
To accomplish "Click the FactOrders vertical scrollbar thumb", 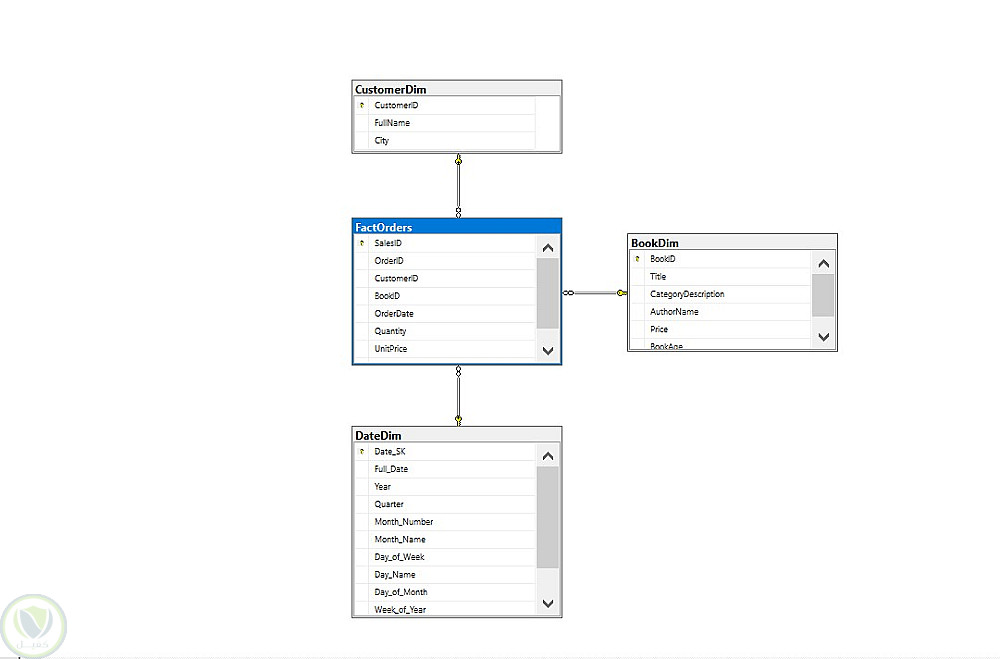I will [x=547, y=293].
